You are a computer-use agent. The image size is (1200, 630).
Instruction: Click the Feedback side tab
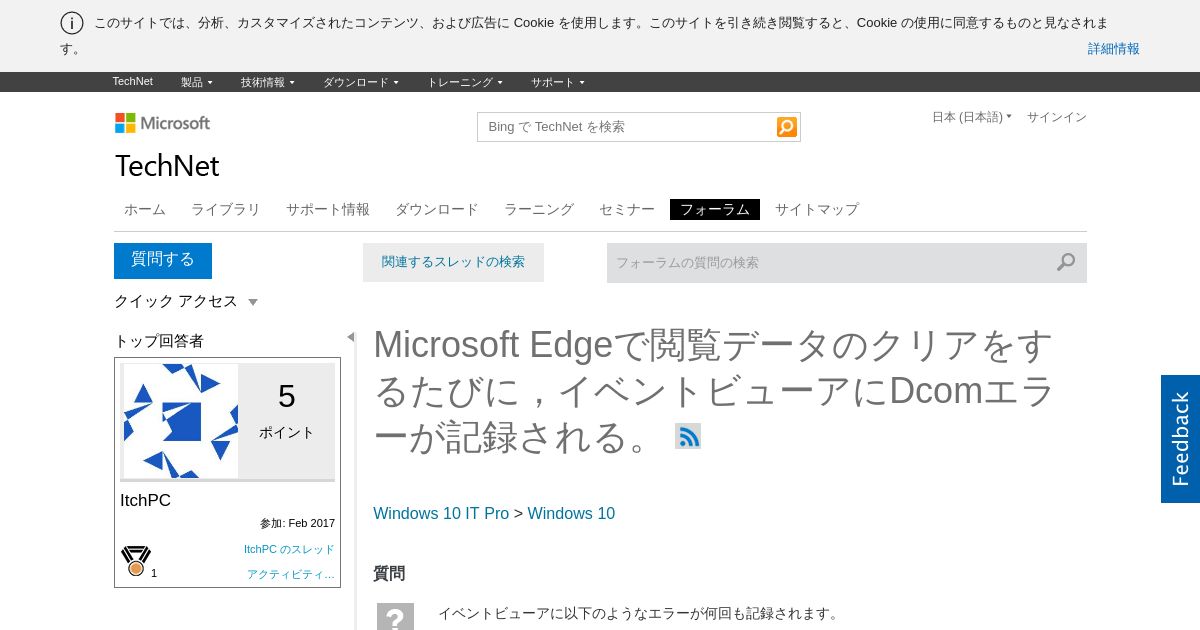click(x=1180, y=439)
